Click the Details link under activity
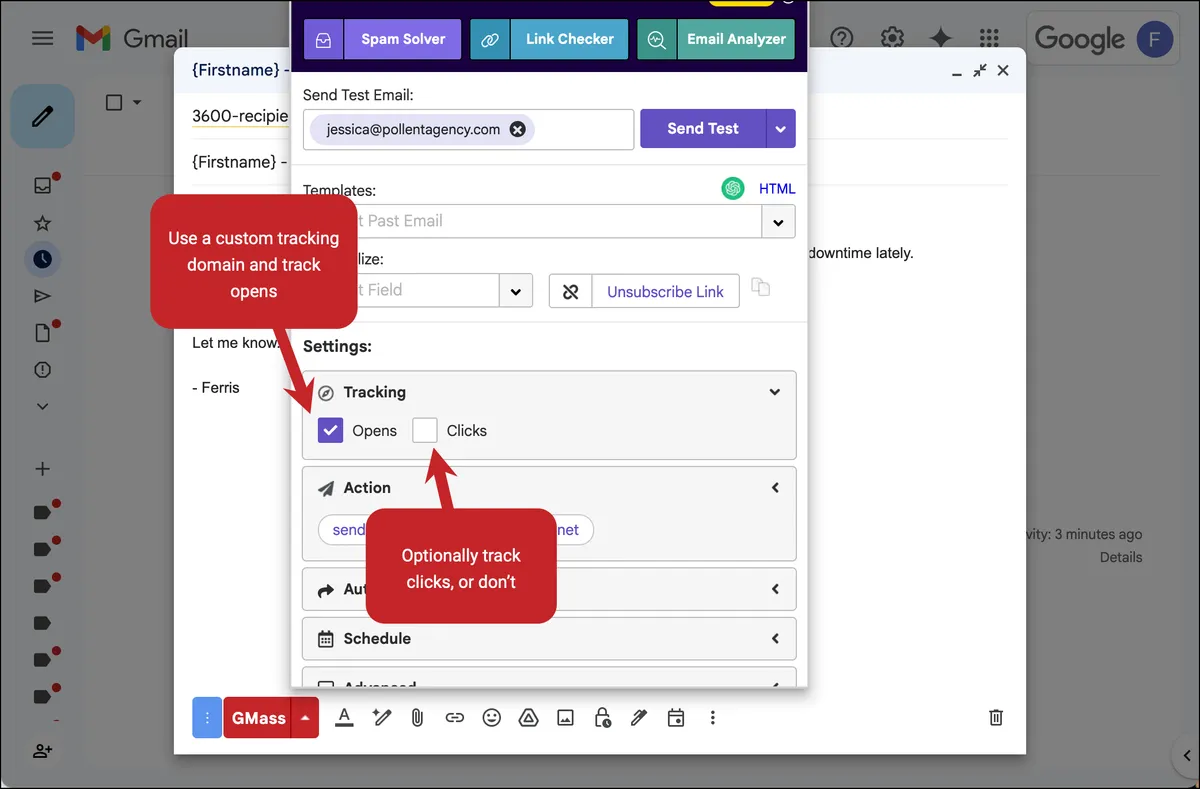This screenshot has height=789, width=1200. pyautogui.click(x=1121, y=557)
